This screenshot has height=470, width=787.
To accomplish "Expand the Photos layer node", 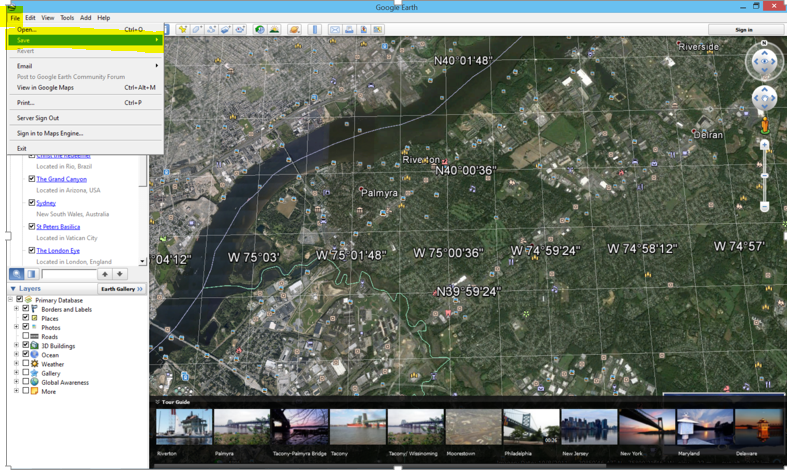I will [x=16, y=326].
